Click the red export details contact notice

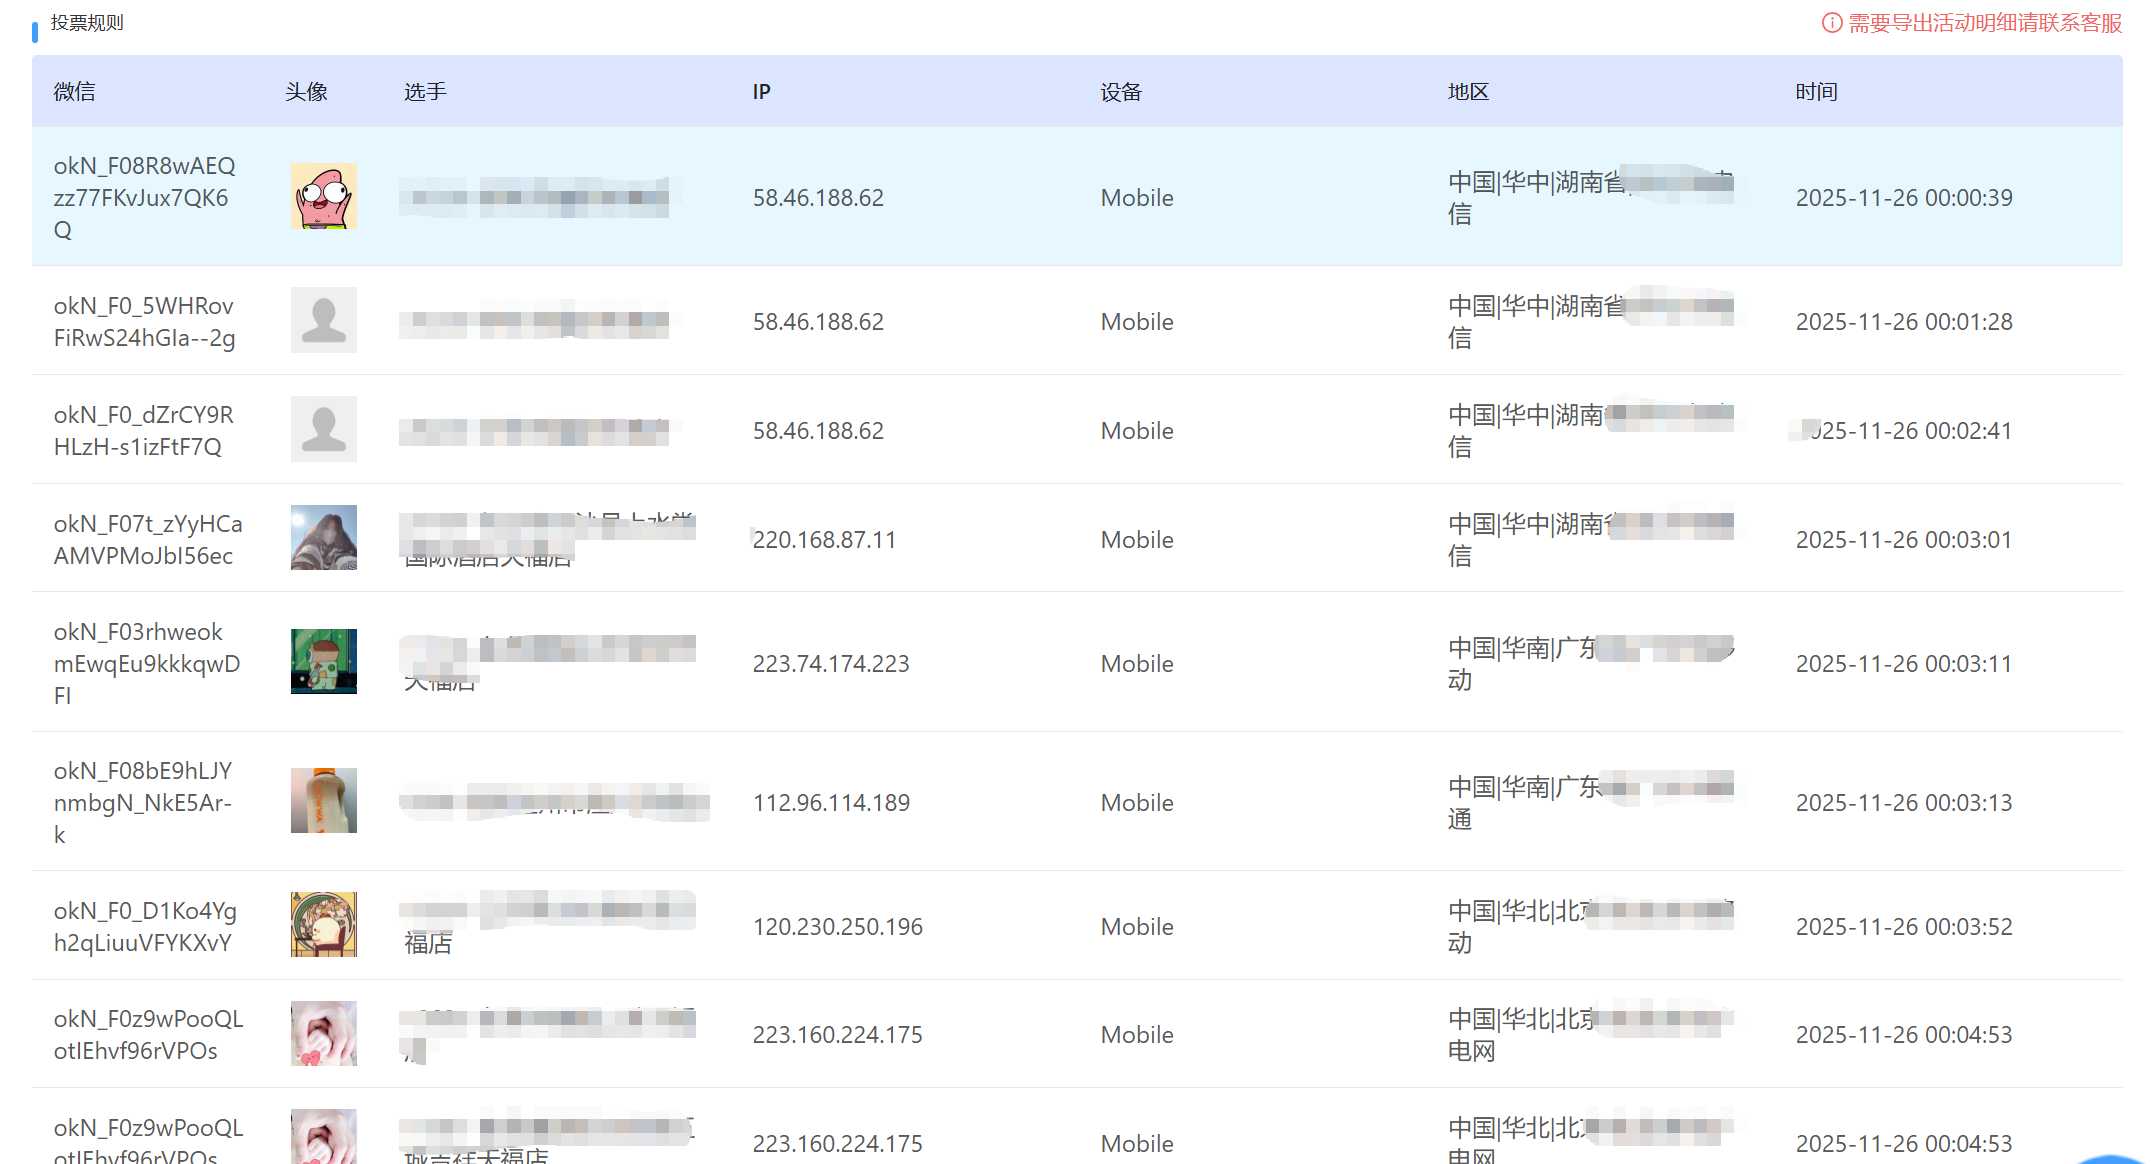pyautogui.click(x=1984, y=23)
